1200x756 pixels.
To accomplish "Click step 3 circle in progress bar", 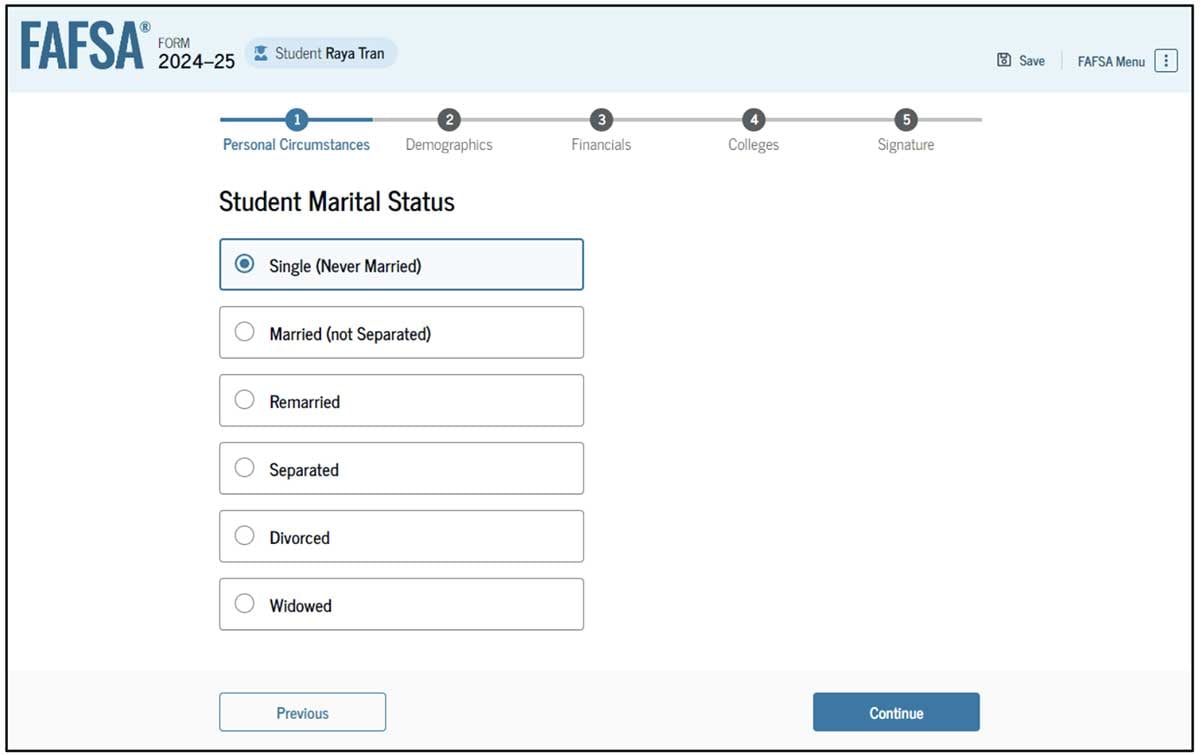I will tap(601, 120).
